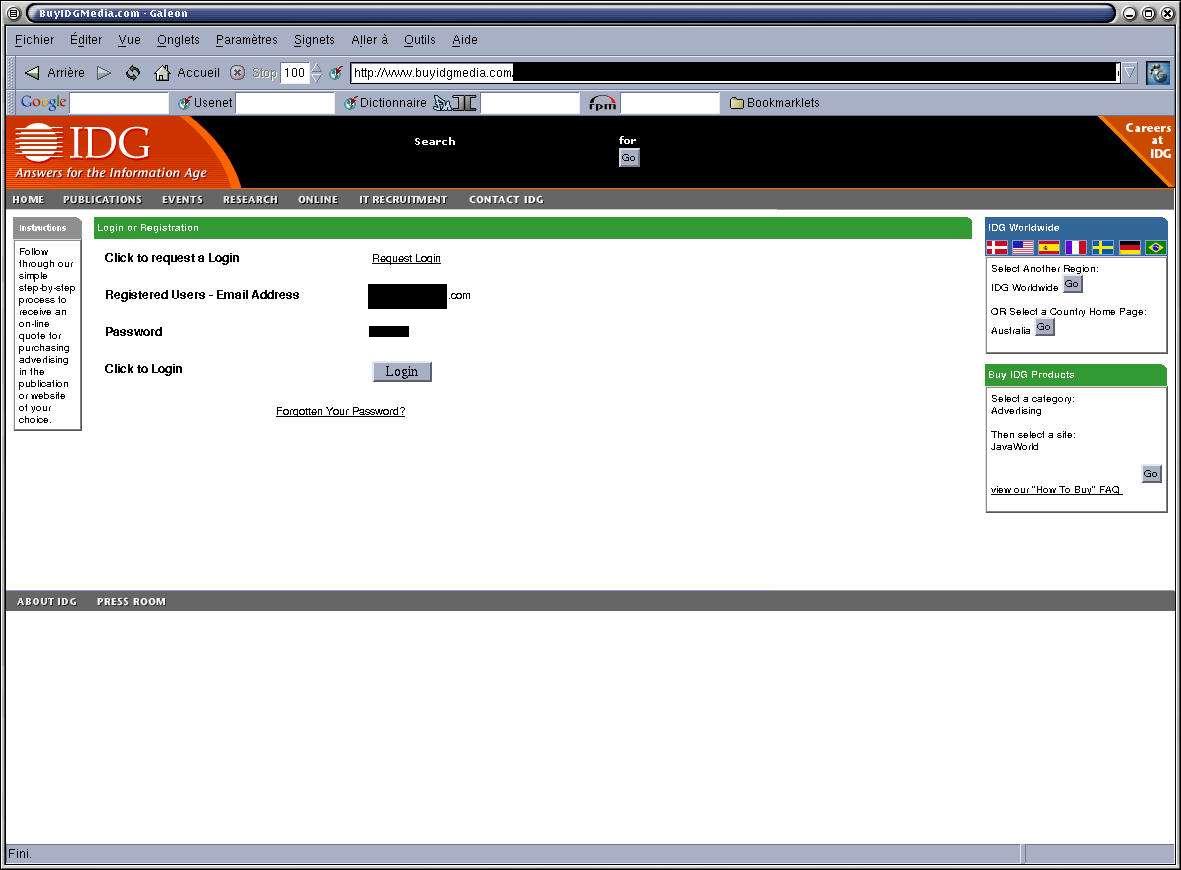Open the Onglets menu
Image resolution: width=1181 pixels, height=870 pixels.
[179, 40]
